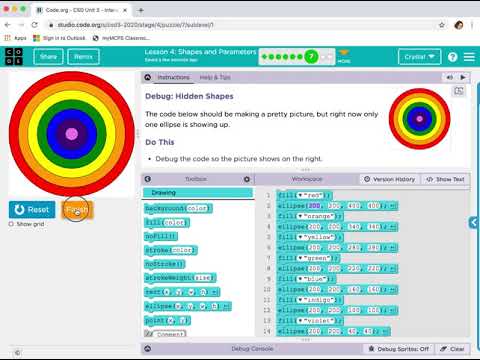The image size is (480, 360).
Task: Click the layout resize icon beside the preview image
Action: coord(459,91)
